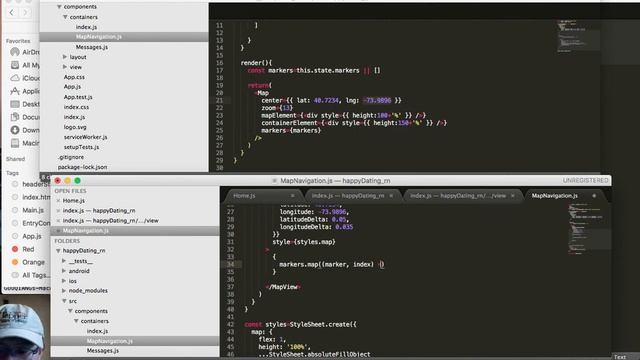Screen dimensions: 640x360
Task: Collapse containers folder in top Sublime window
Action: click(x=65, y=17)
